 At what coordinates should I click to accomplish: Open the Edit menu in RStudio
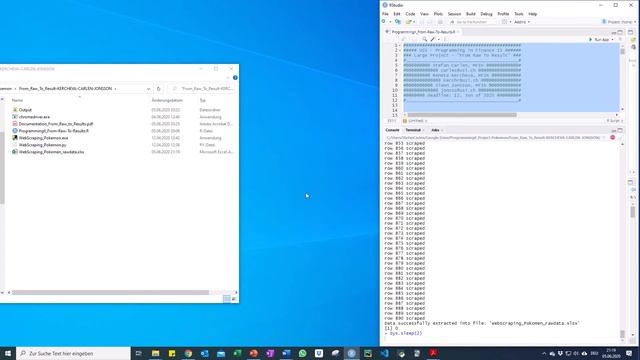397,14
